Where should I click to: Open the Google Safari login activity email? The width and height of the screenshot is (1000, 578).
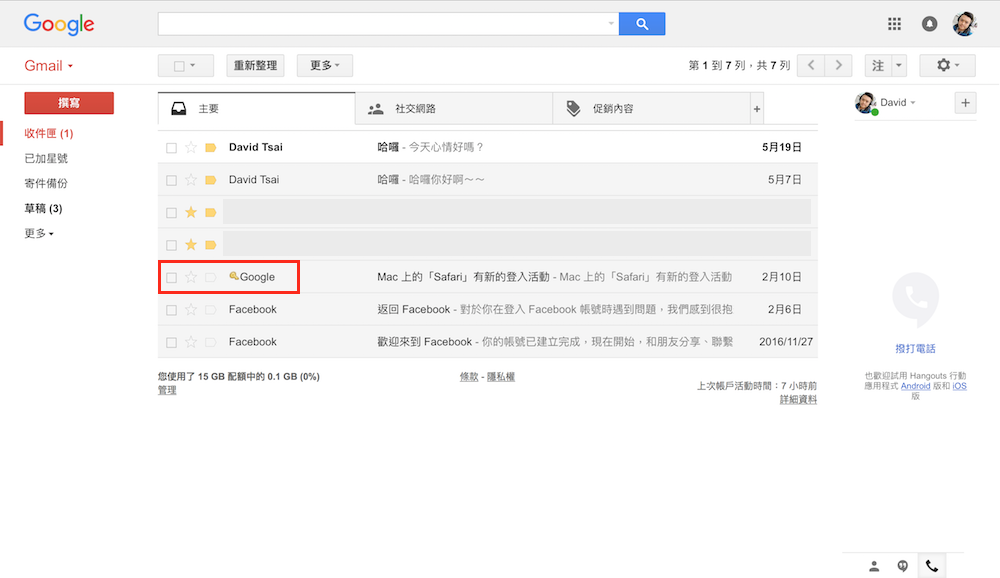pyautogui.click(x=487, y=277)
